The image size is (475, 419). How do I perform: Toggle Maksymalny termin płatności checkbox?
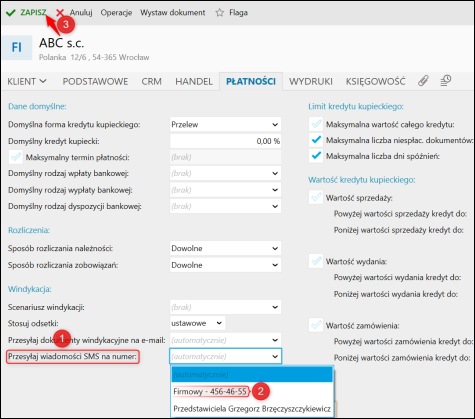click(16, 157)
